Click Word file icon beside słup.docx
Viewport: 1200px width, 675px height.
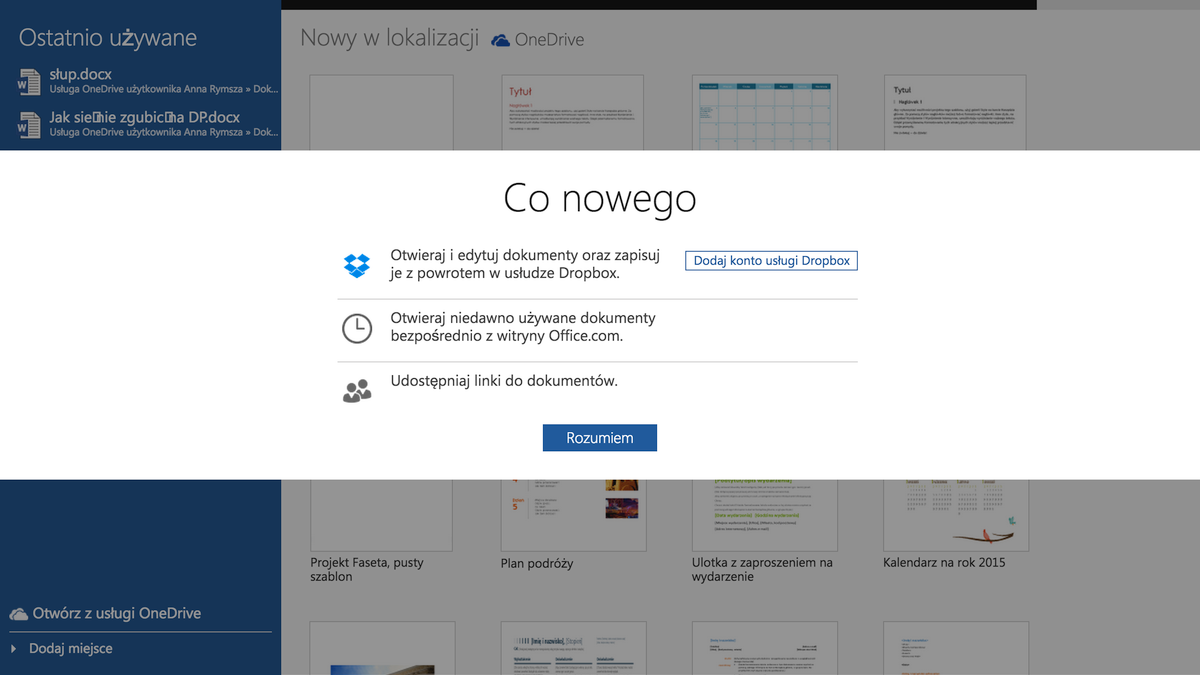coord(29,82)
